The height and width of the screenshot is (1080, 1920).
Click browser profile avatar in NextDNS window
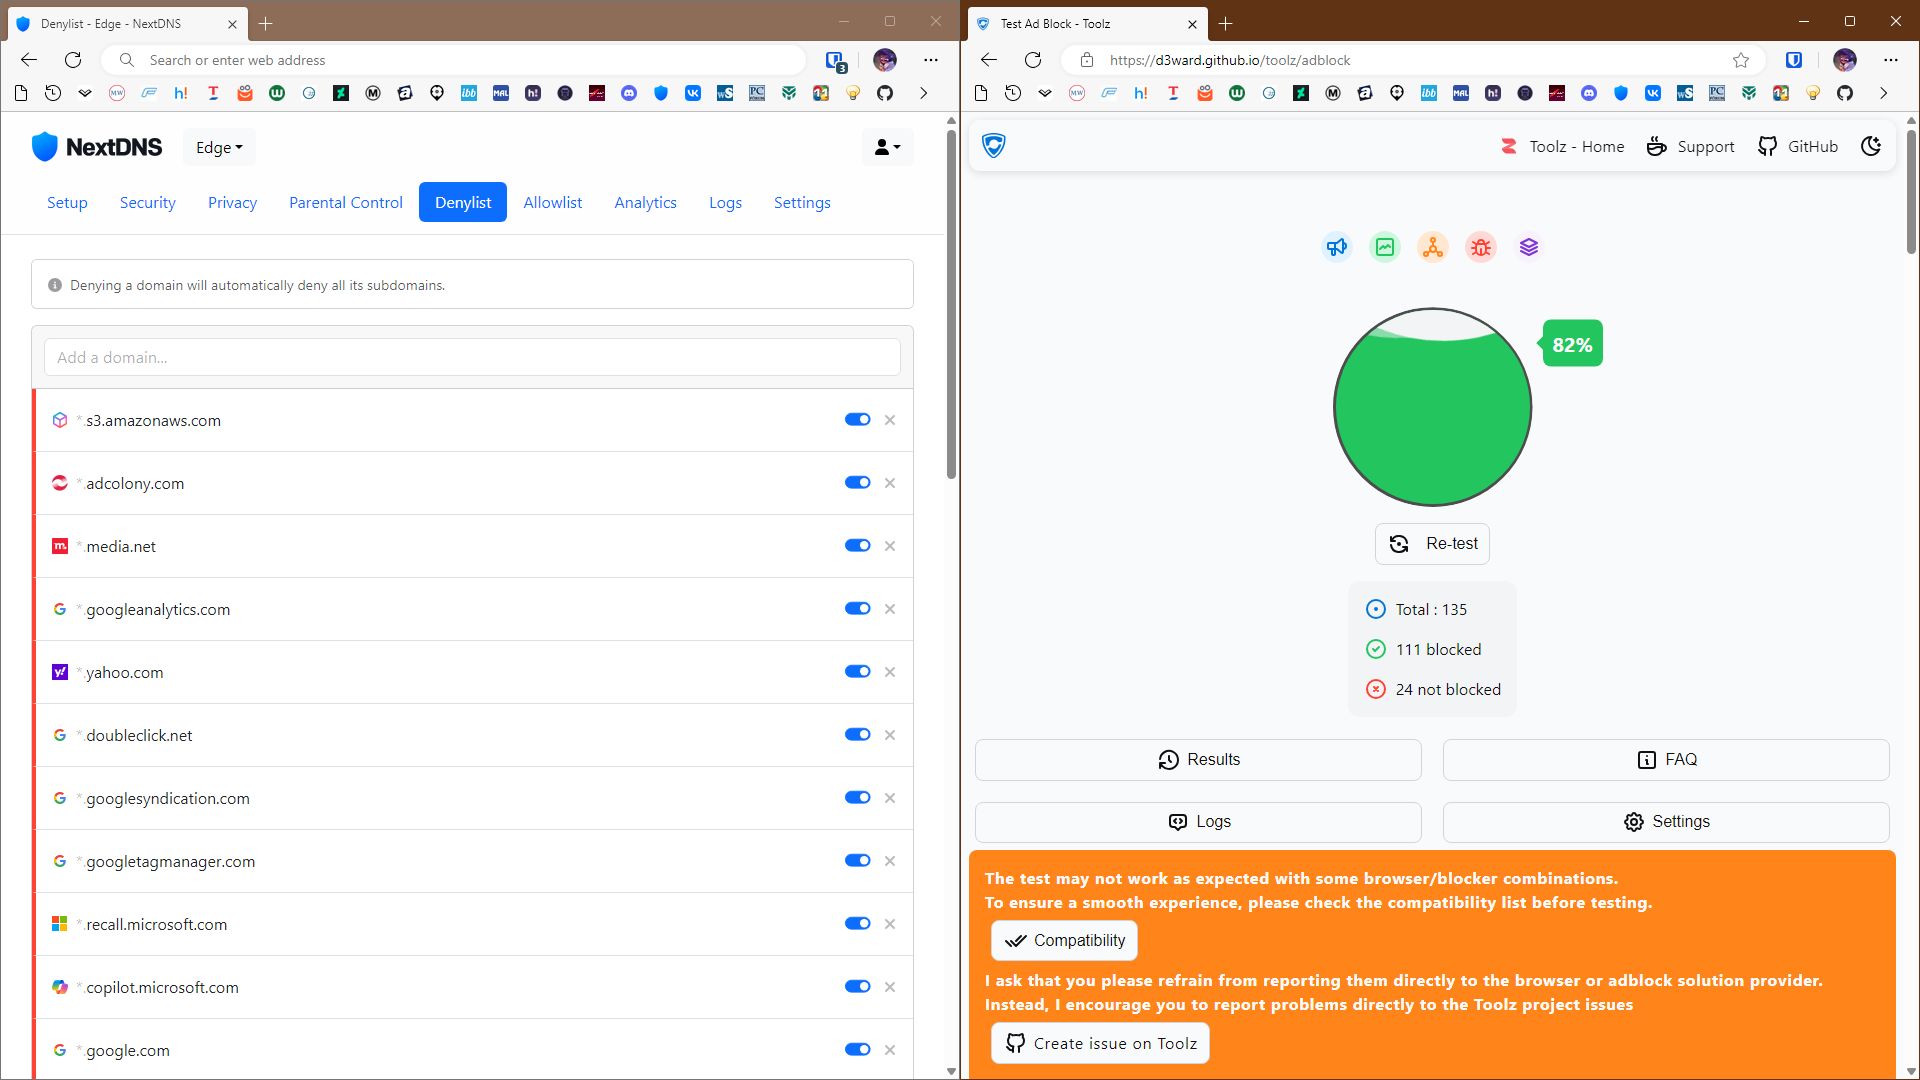coord(885,60)
